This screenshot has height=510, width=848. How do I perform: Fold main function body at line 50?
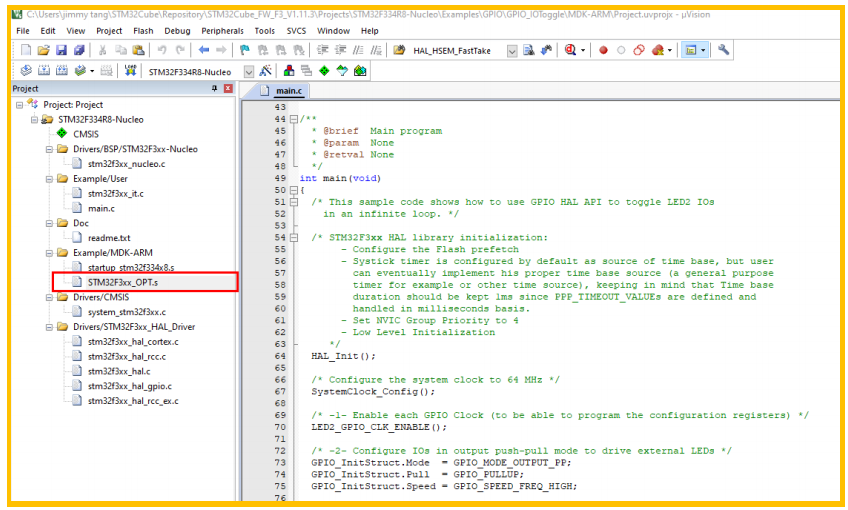coord(294,190)
